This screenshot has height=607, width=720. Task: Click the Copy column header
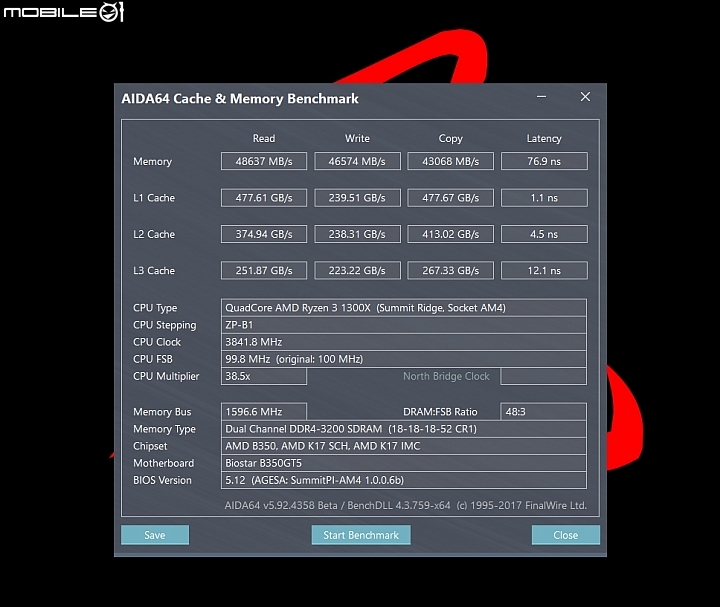[x=450, y=138]
